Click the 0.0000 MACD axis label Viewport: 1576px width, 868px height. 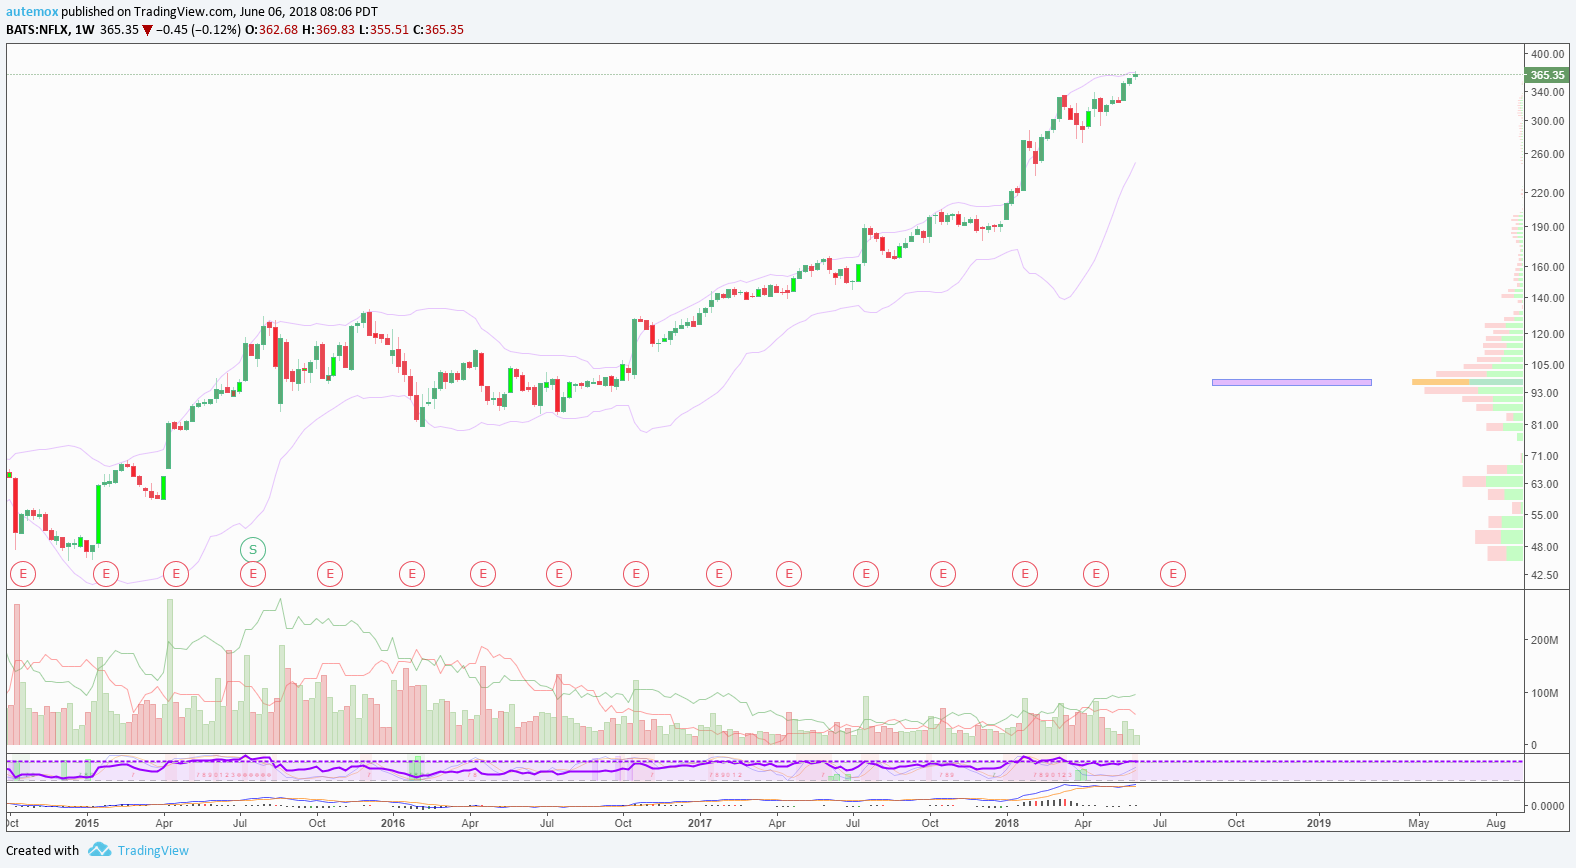1547,806
